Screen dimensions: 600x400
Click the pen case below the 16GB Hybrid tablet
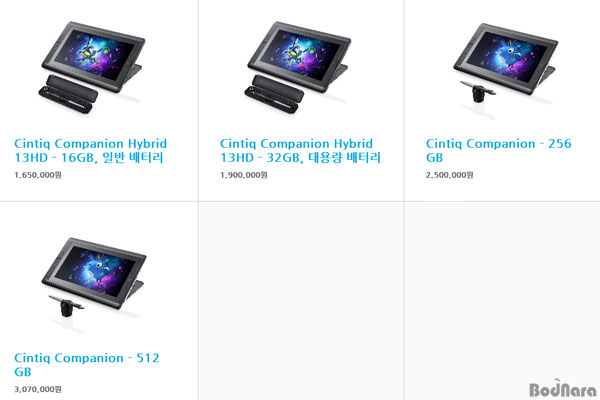tap(68, 94)
